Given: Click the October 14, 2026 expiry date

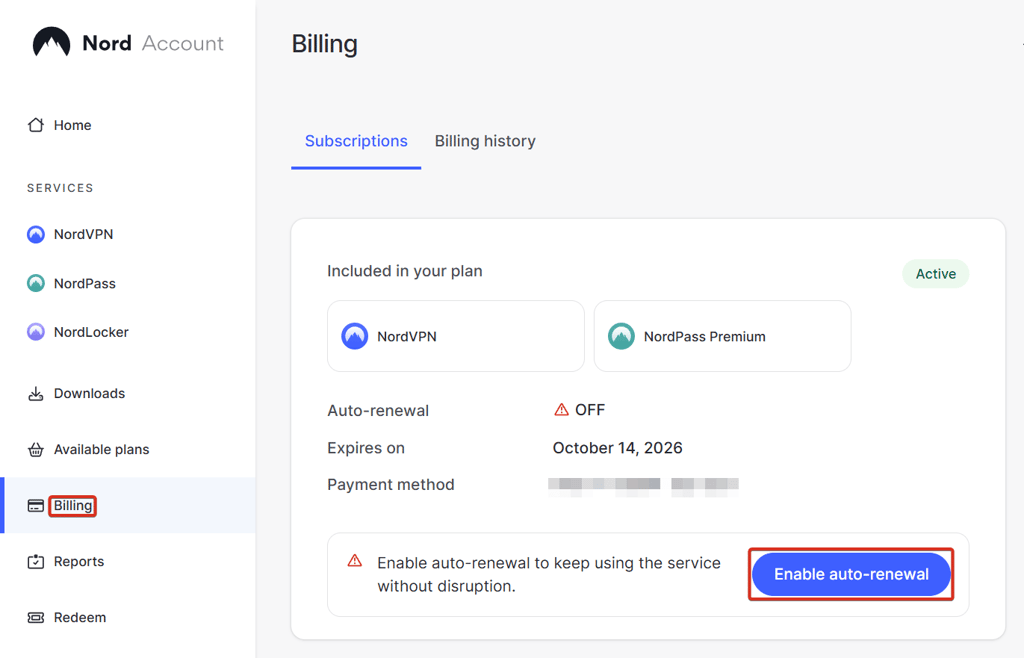Looking at the screenshot, I should [x=617, y=448].
